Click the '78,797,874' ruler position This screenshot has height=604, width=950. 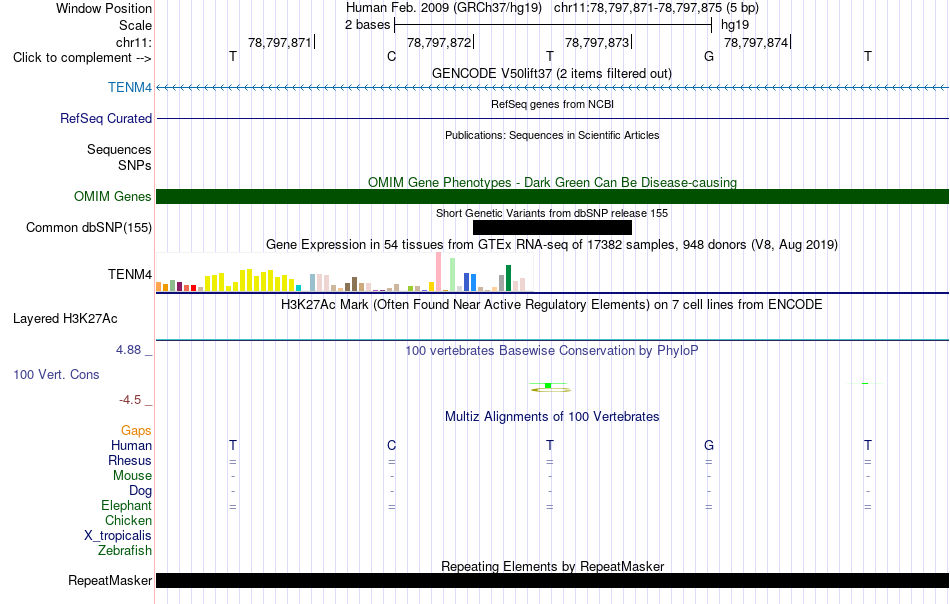click(756, 42)
